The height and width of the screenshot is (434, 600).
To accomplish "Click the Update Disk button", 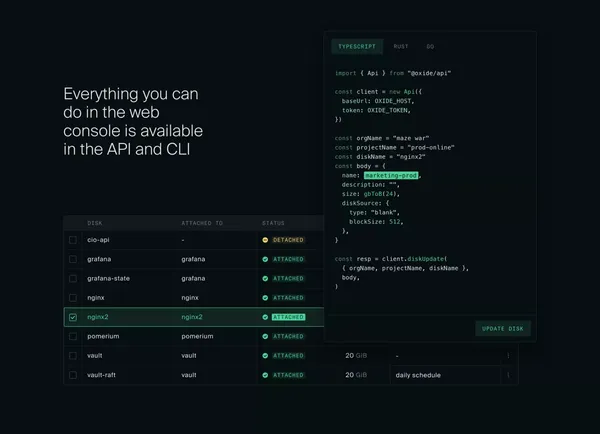I will (x=503, y=328).
